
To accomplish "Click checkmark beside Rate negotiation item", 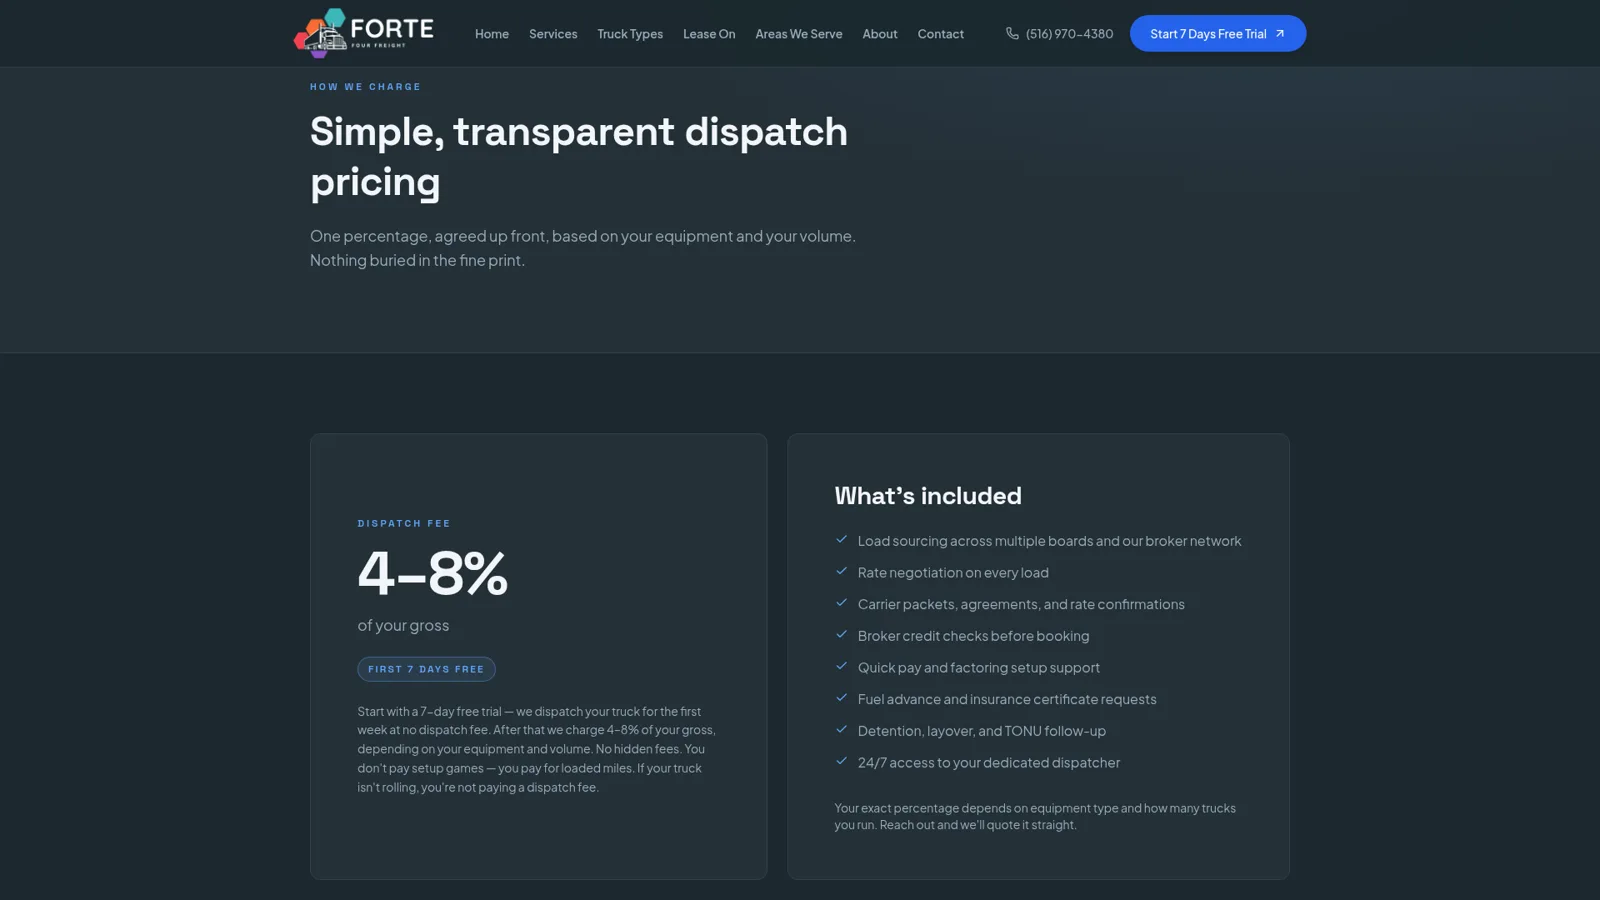I will pos(842,572).
